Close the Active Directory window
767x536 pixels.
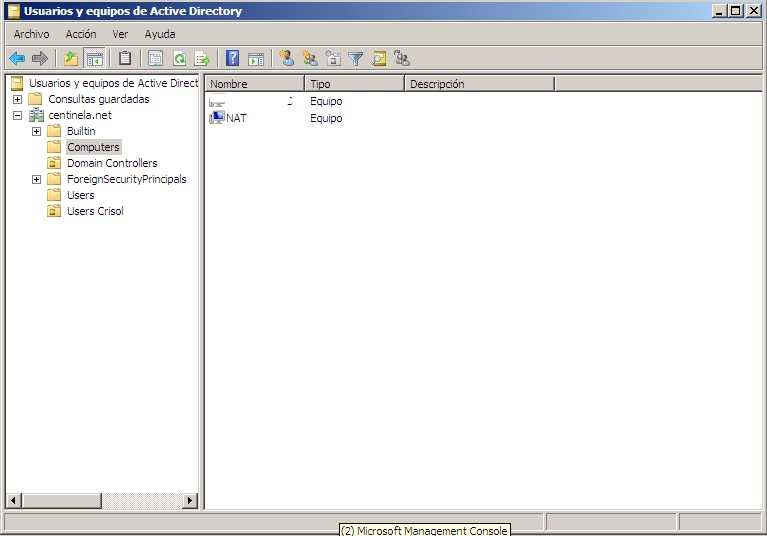(754, 11)
